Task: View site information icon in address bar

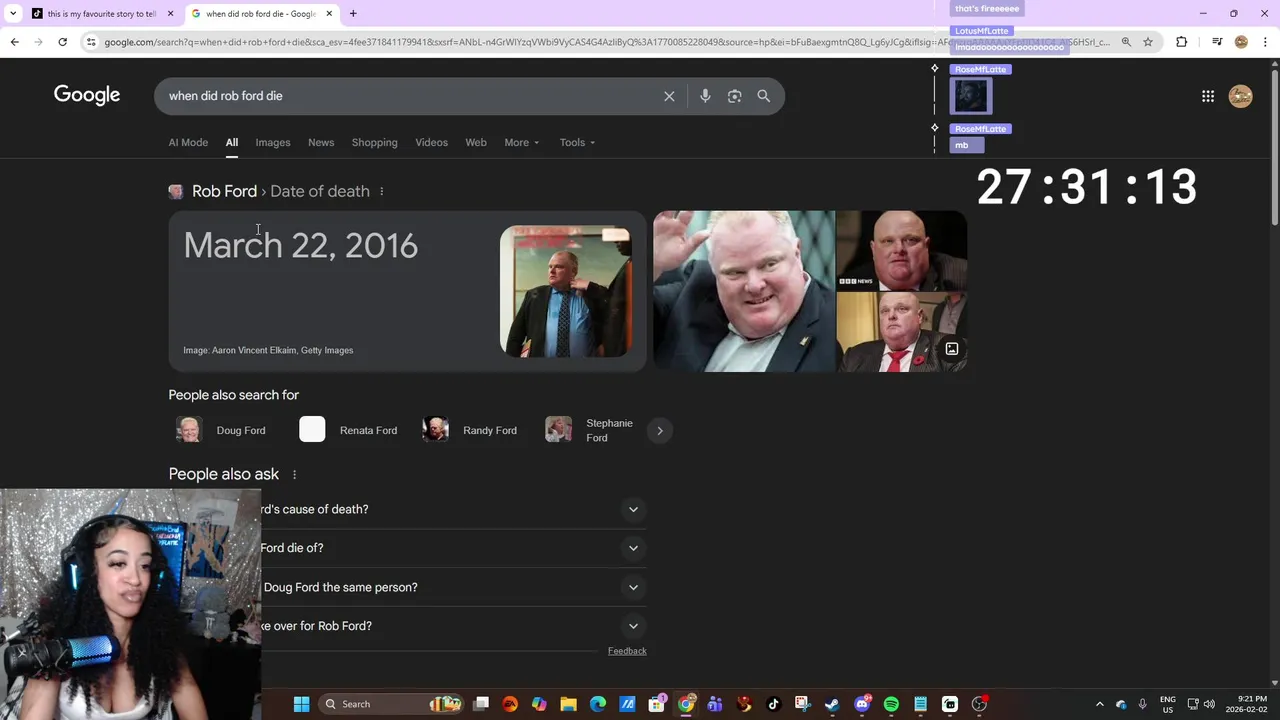Action: point(91,42)
